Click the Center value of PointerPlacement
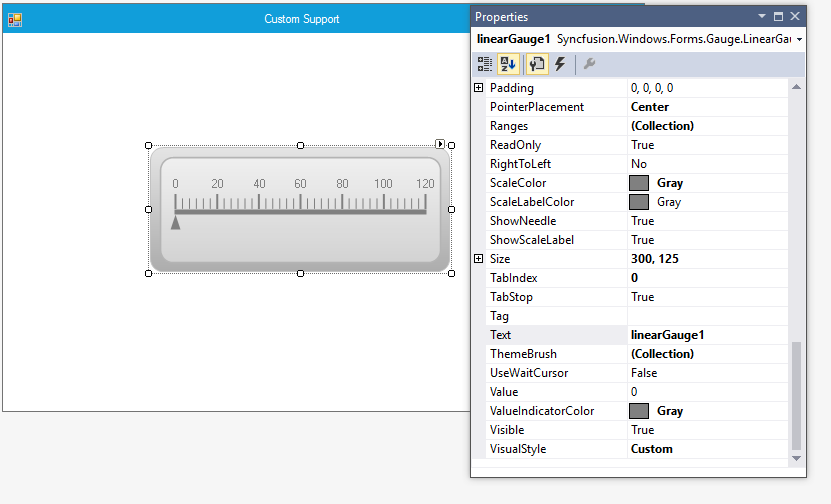The width and height of the screenshot is (831, 504). point(650,107)
